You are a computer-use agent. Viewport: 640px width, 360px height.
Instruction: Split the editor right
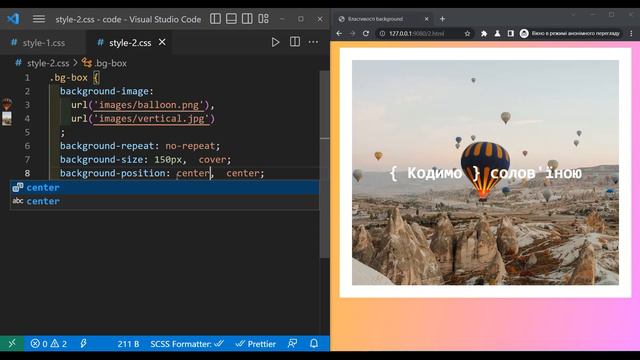pos(295,42)
